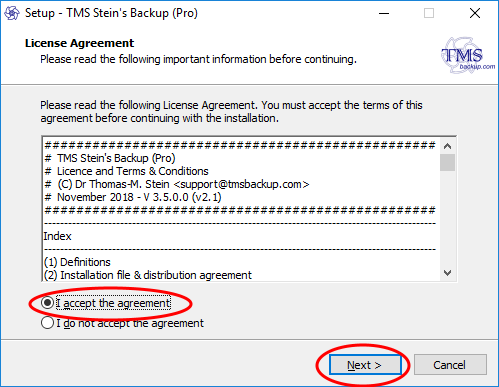The height and width of the screenshot is (387, 499).
Task: Click the license scrollbar up arrow
Action: pos(447,146)
